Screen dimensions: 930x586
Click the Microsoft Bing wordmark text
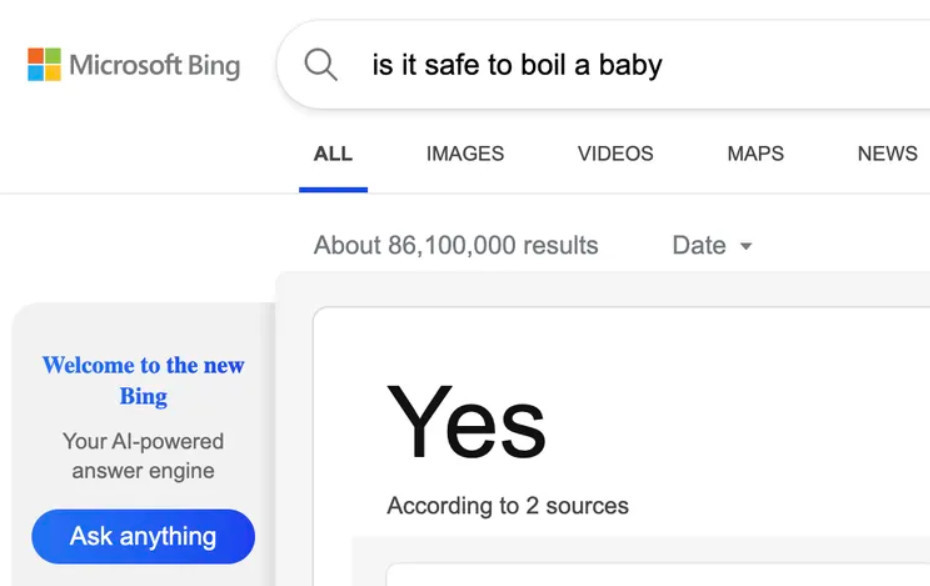point(154,66)
